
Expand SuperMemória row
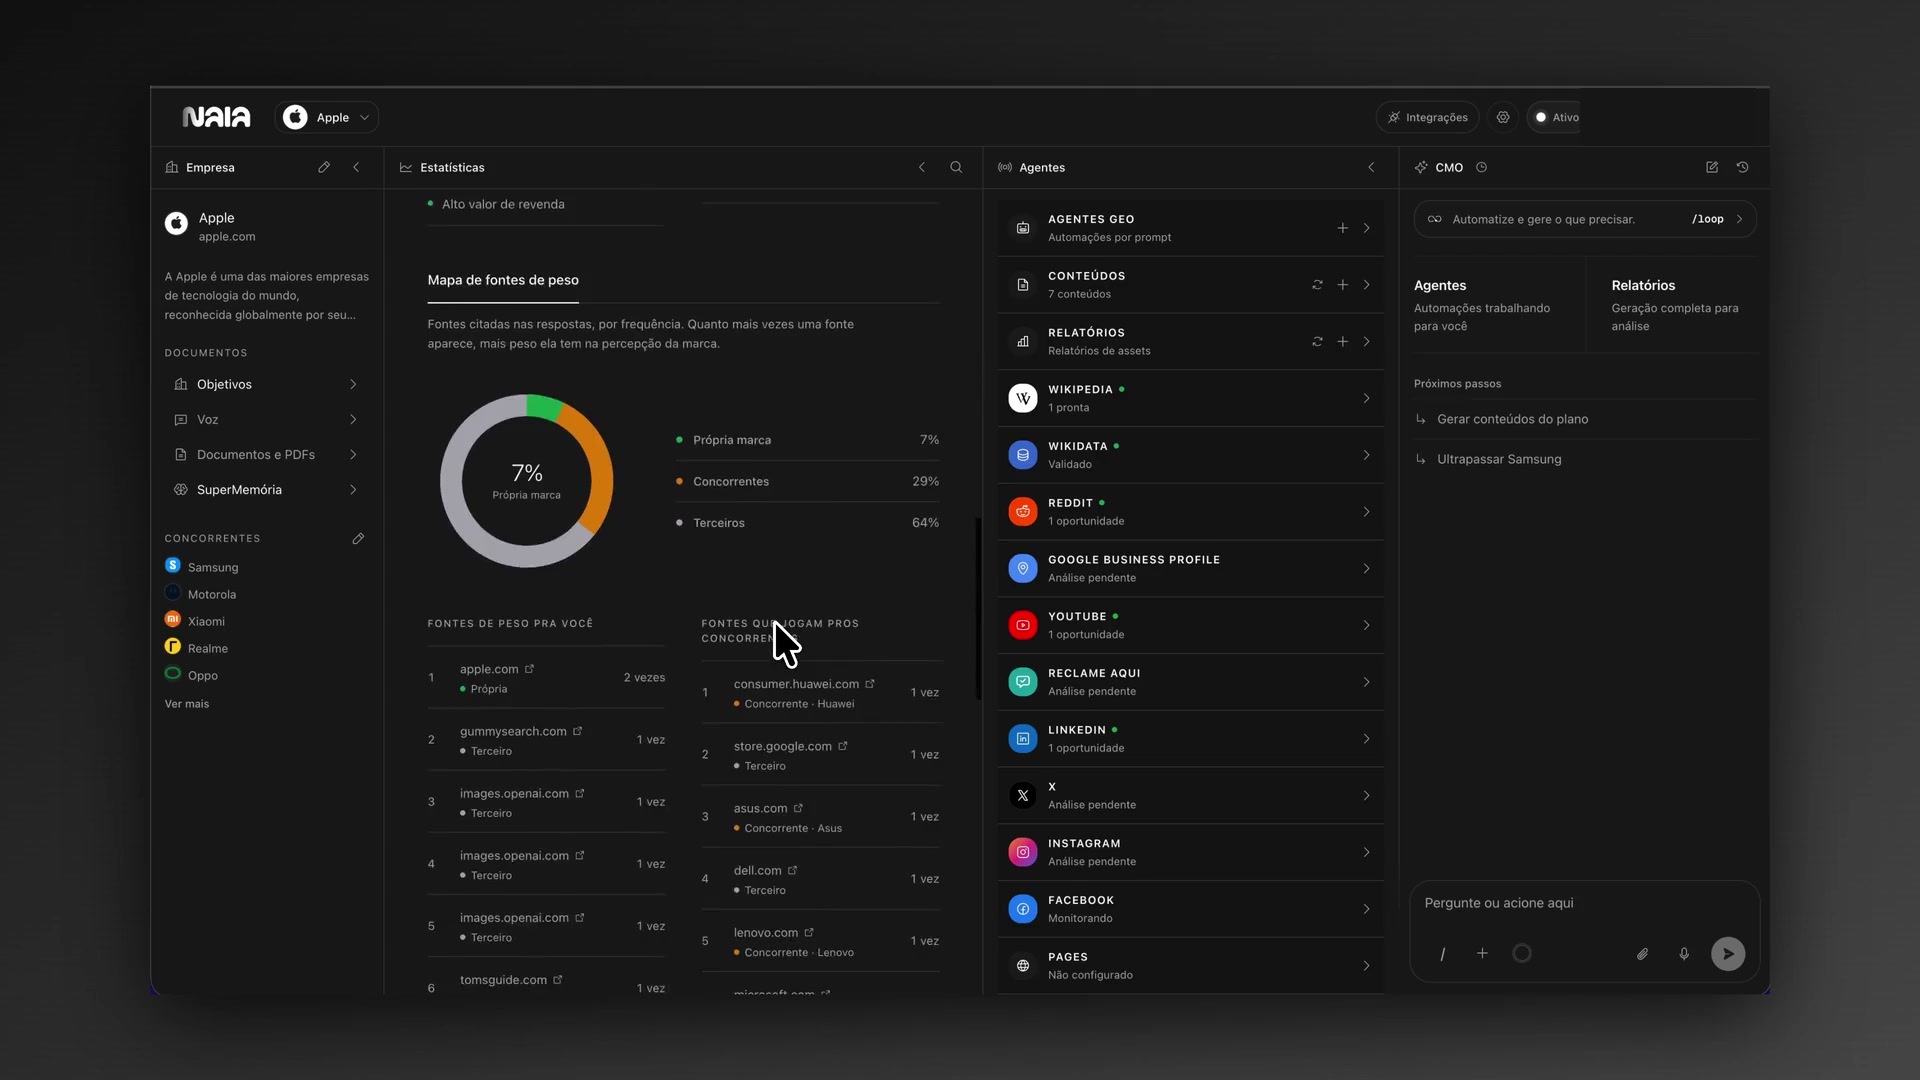pyautogui.click(x=266, y=489)
